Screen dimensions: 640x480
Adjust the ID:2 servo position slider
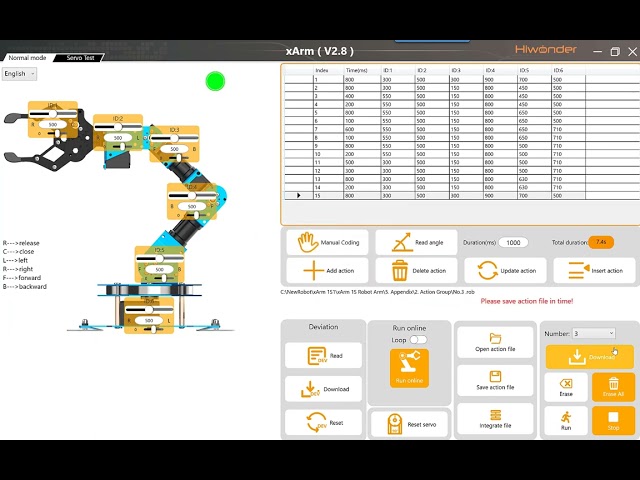[x=118, y=127]
